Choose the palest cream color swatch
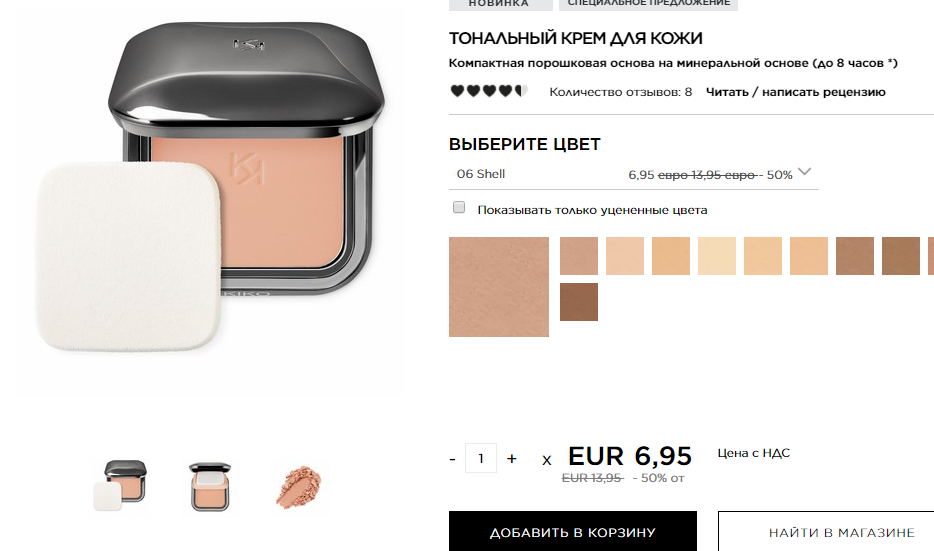The image size is (934, 551). click(717, 256)
